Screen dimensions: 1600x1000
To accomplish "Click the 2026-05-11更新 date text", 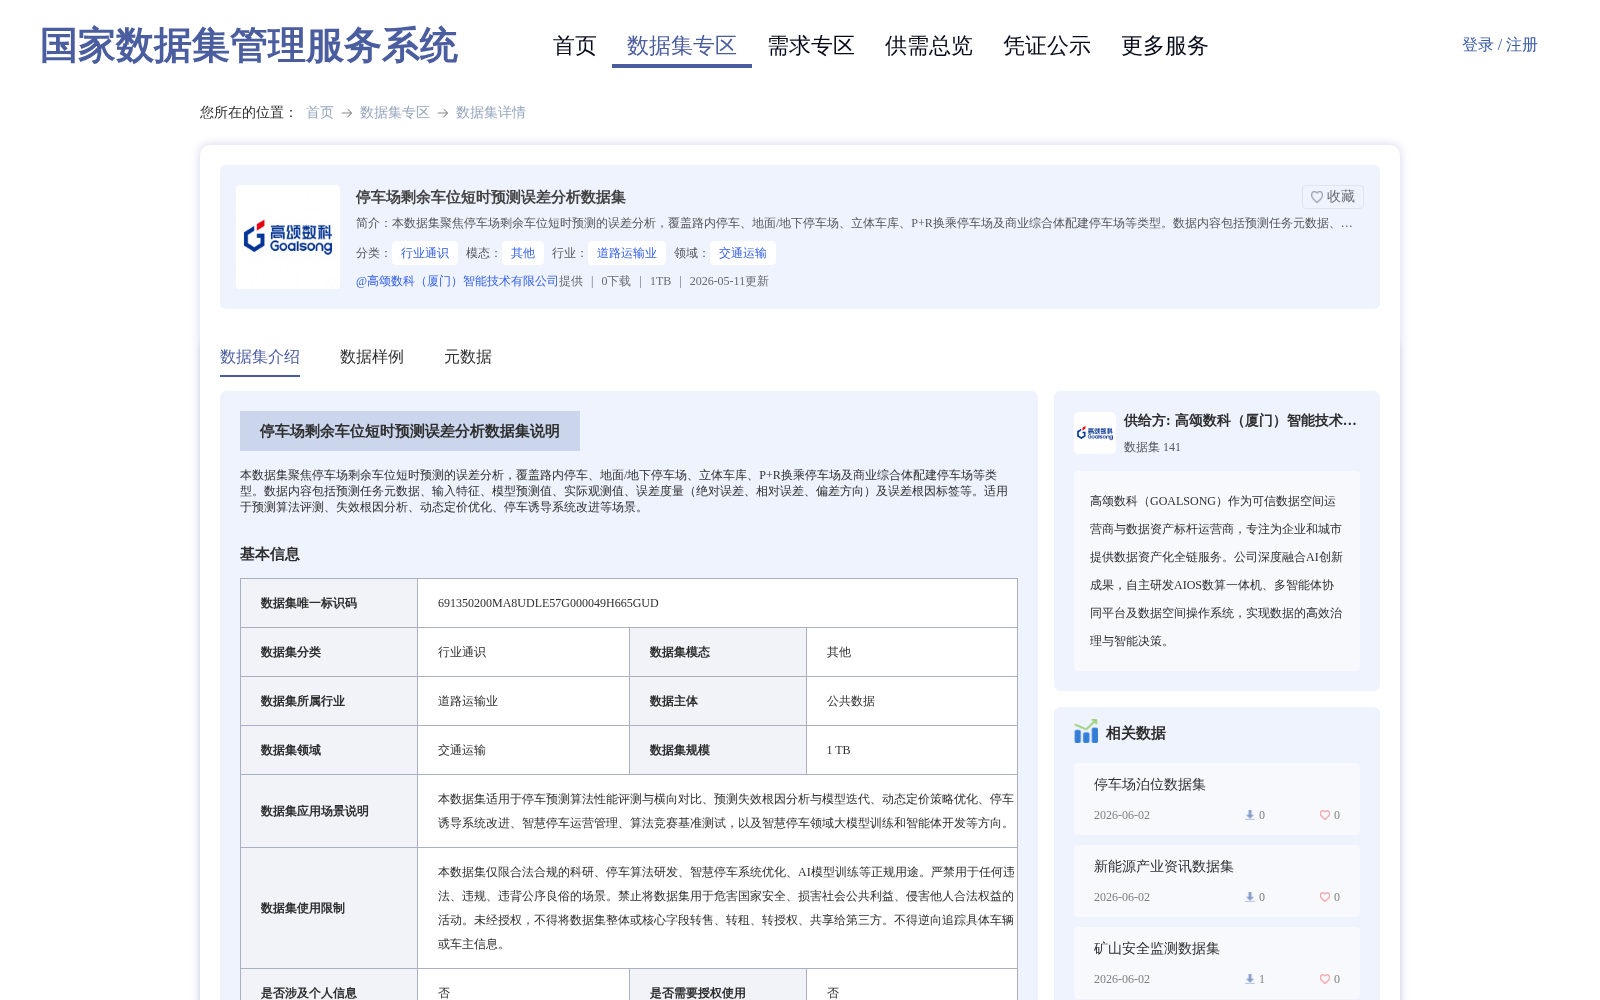I will click(x=729, y=281).
